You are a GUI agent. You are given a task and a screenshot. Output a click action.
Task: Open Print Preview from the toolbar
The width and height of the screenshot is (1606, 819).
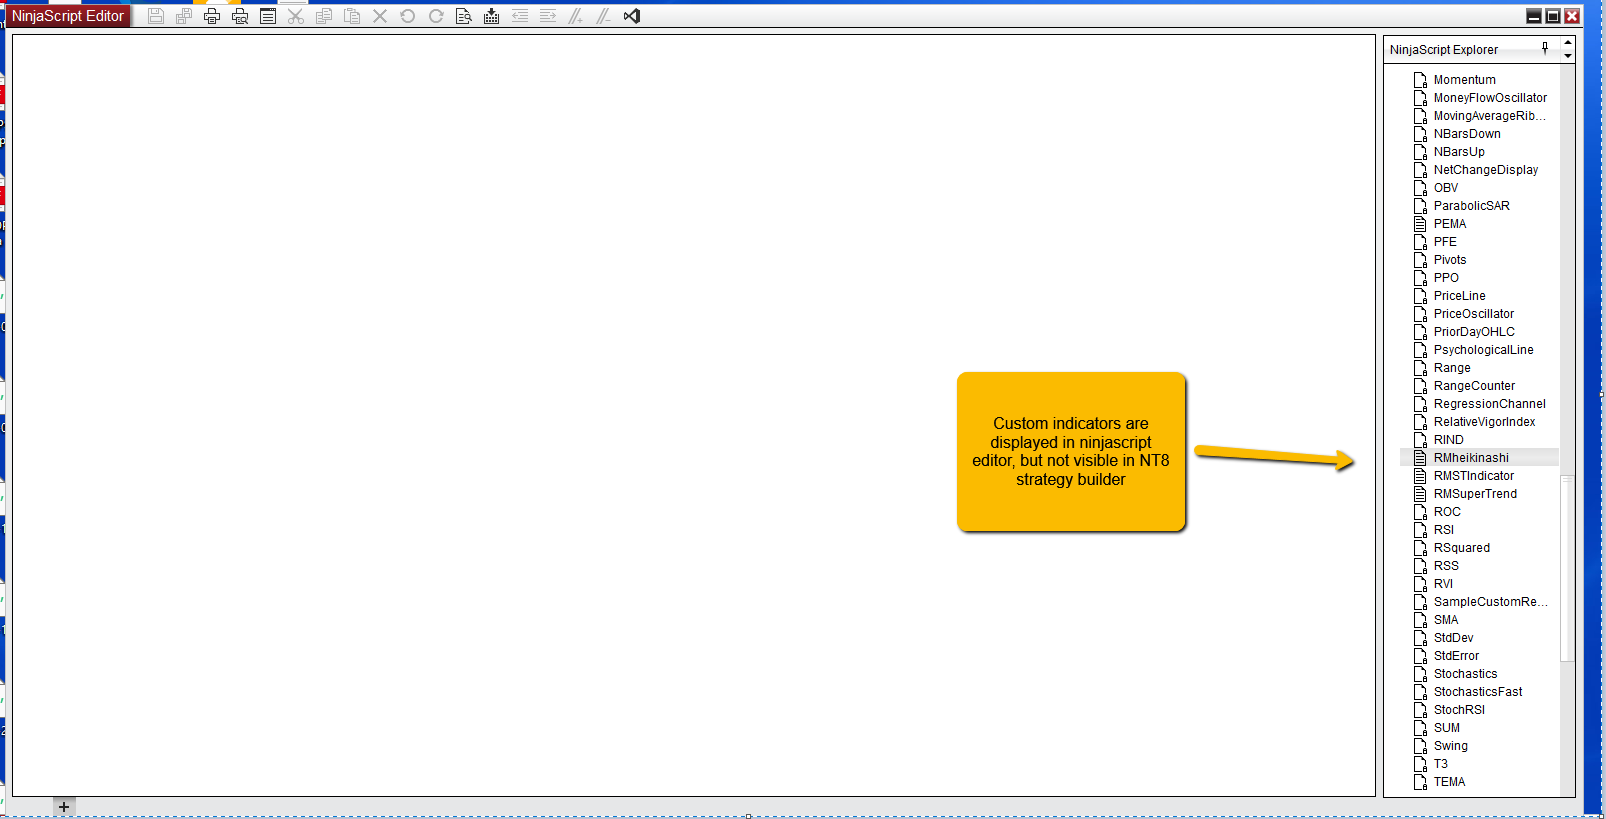240,16
